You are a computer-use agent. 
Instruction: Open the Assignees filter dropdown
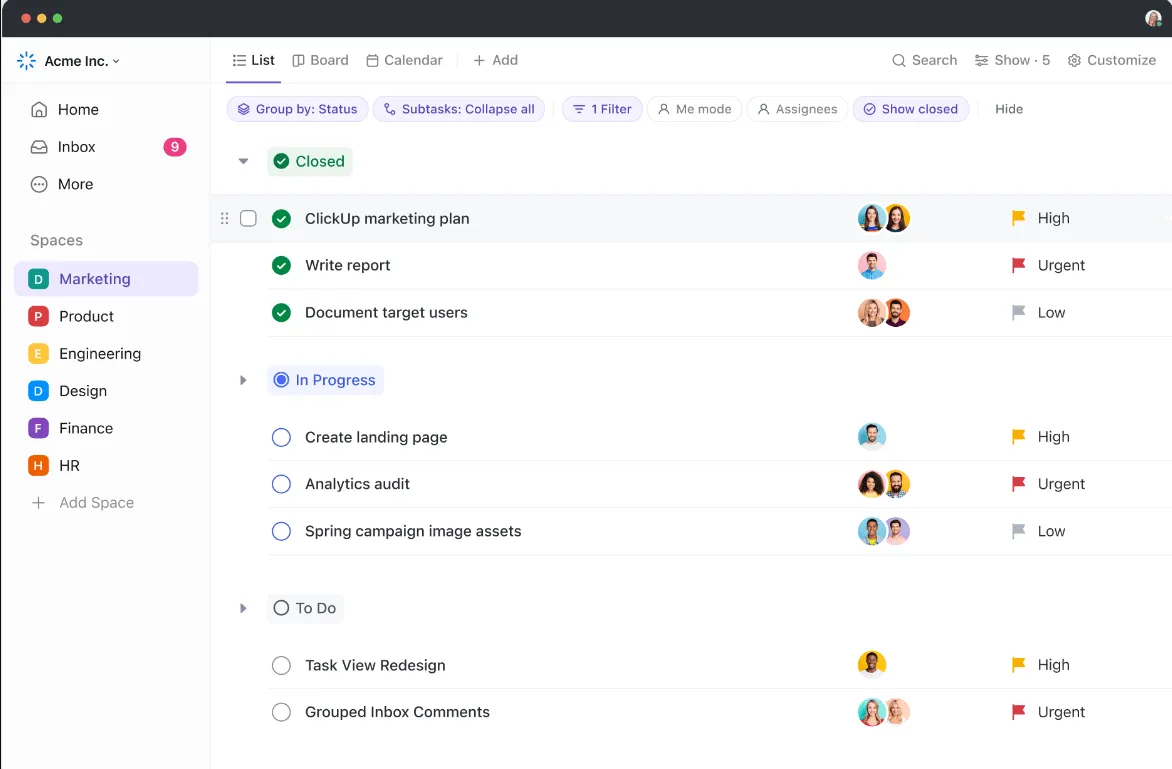[x=798, y=109]
